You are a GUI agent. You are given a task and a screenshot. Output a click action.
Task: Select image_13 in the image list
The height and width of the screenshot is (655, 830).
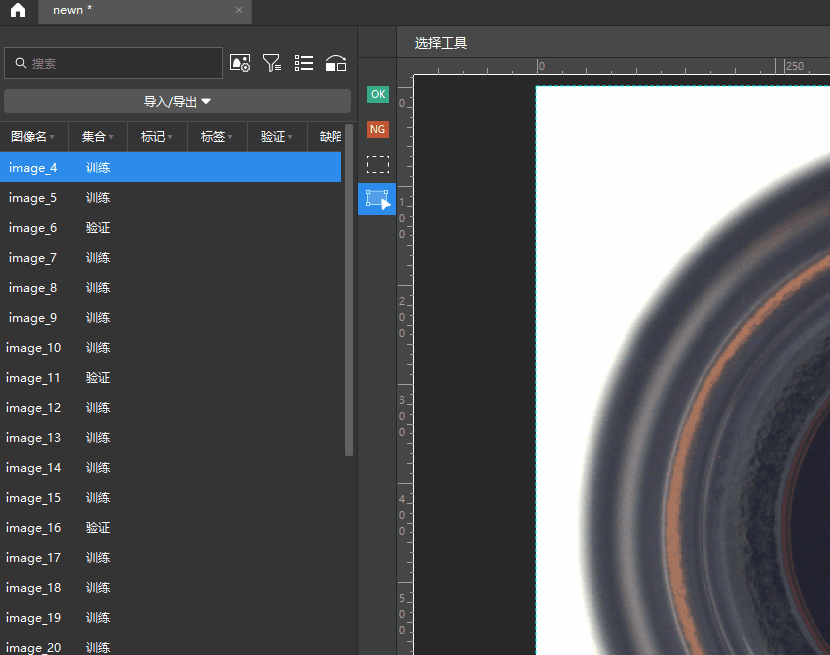(x=170, y=437)
